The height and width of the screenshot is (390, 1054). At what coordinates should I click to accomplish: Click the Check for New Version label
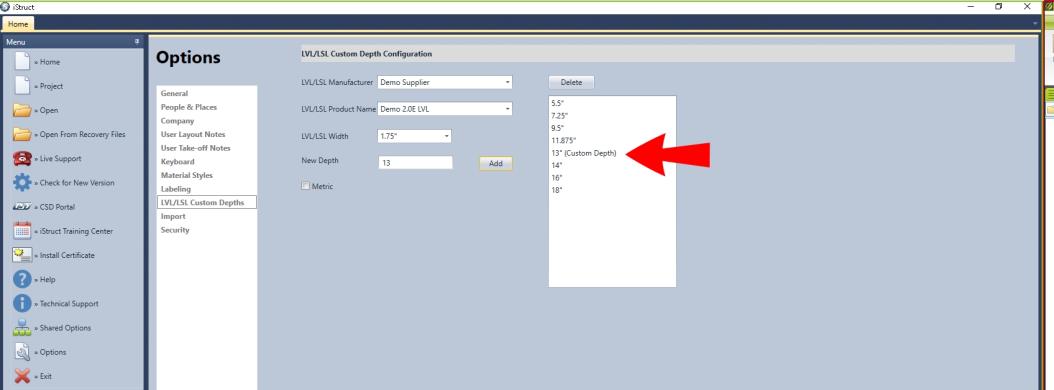pyautogui.click(x=77, y=183)
